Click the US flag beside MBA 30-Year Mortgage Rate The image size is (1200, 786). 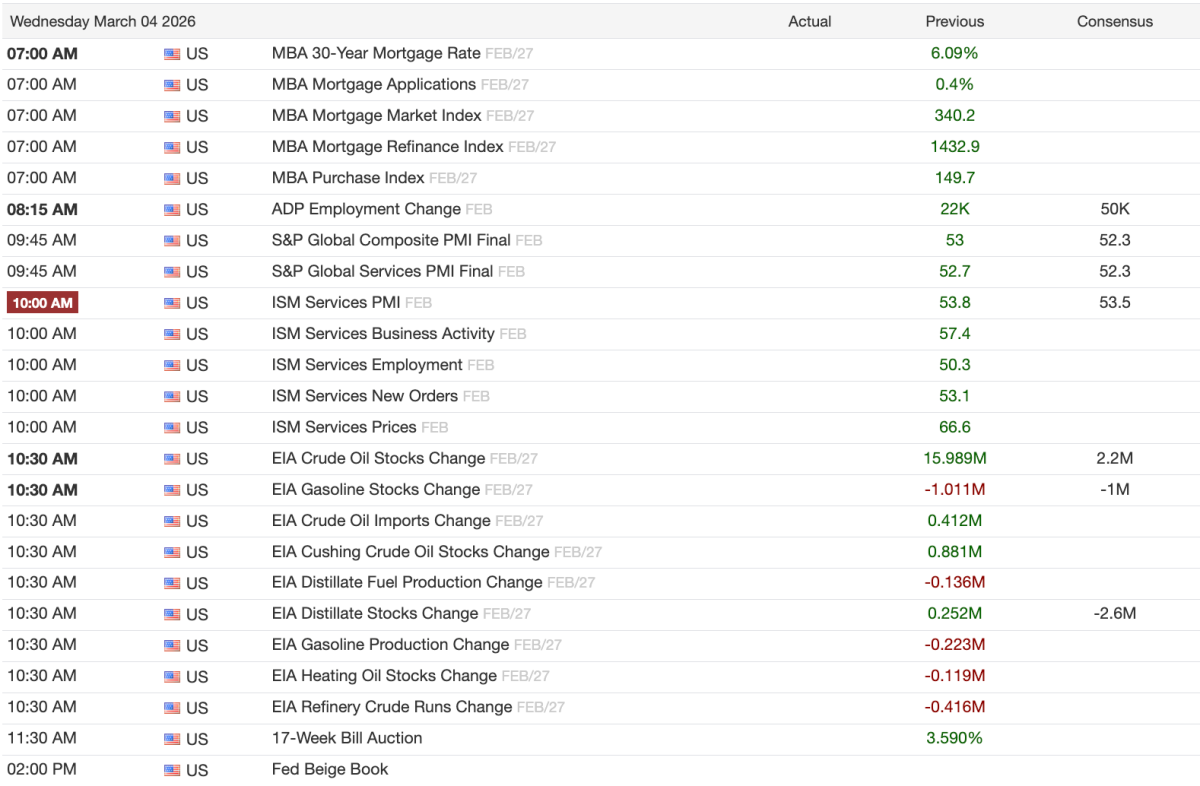click(x=172, y=54)
